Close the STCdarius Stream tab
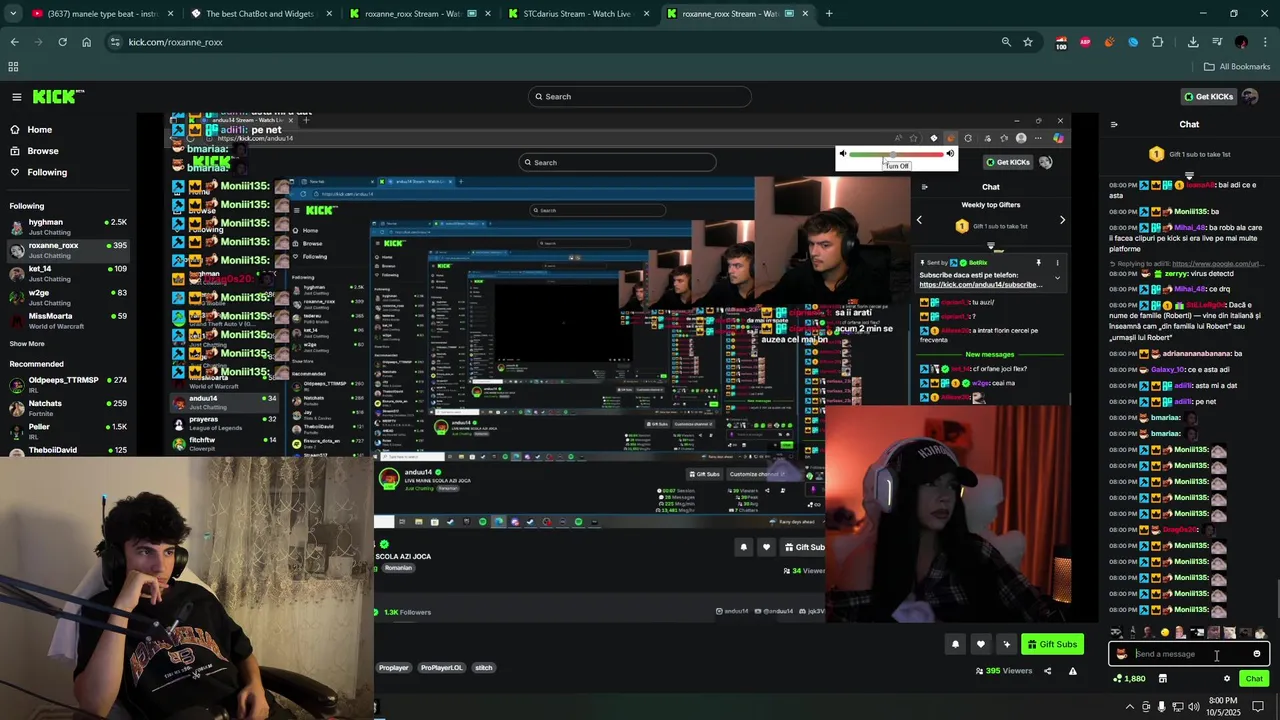 [646, 14]
